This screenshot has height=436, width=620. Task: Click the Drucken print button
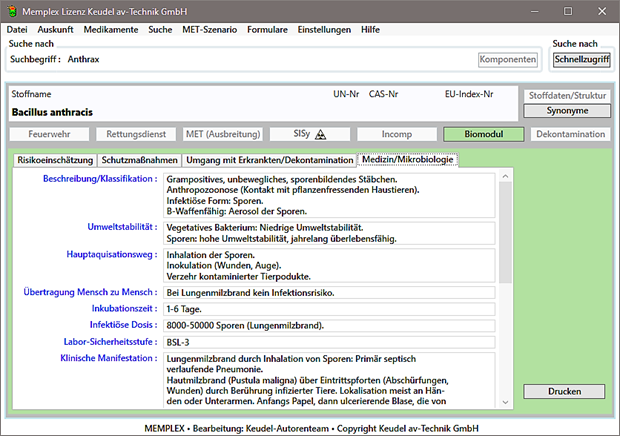click(564, 391)
